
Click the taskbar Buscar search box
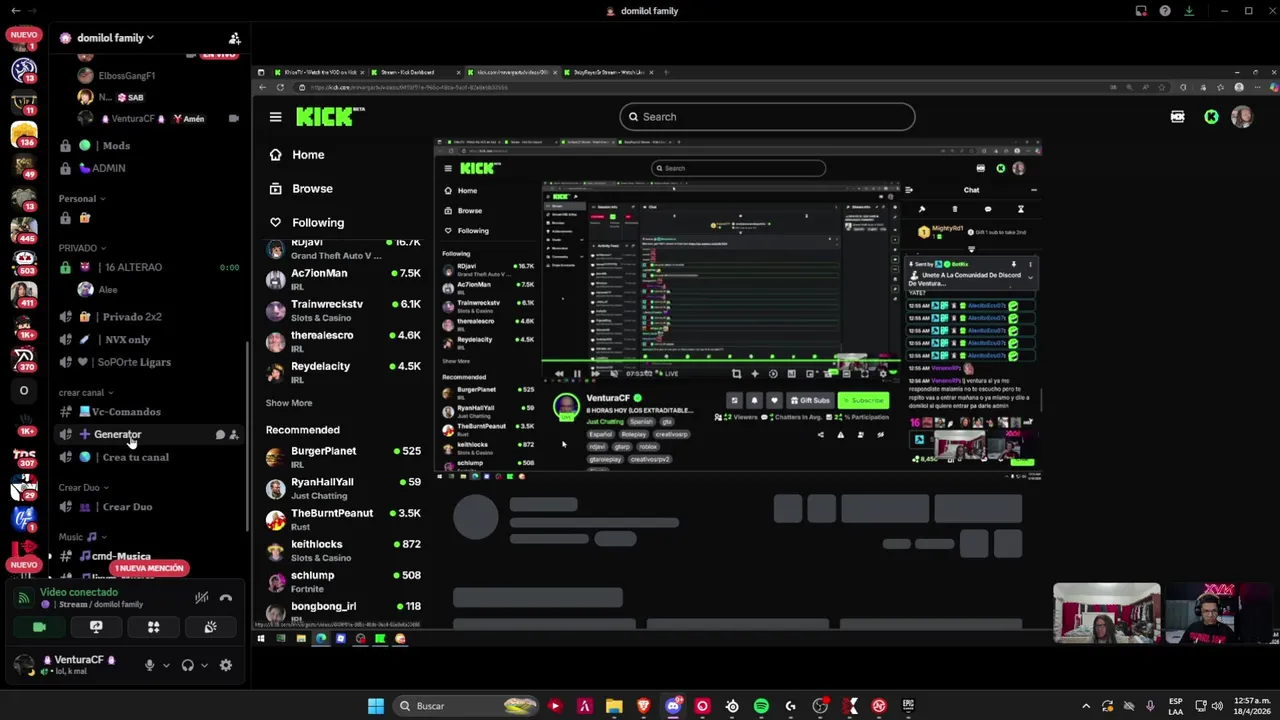[x=465, y=706]
